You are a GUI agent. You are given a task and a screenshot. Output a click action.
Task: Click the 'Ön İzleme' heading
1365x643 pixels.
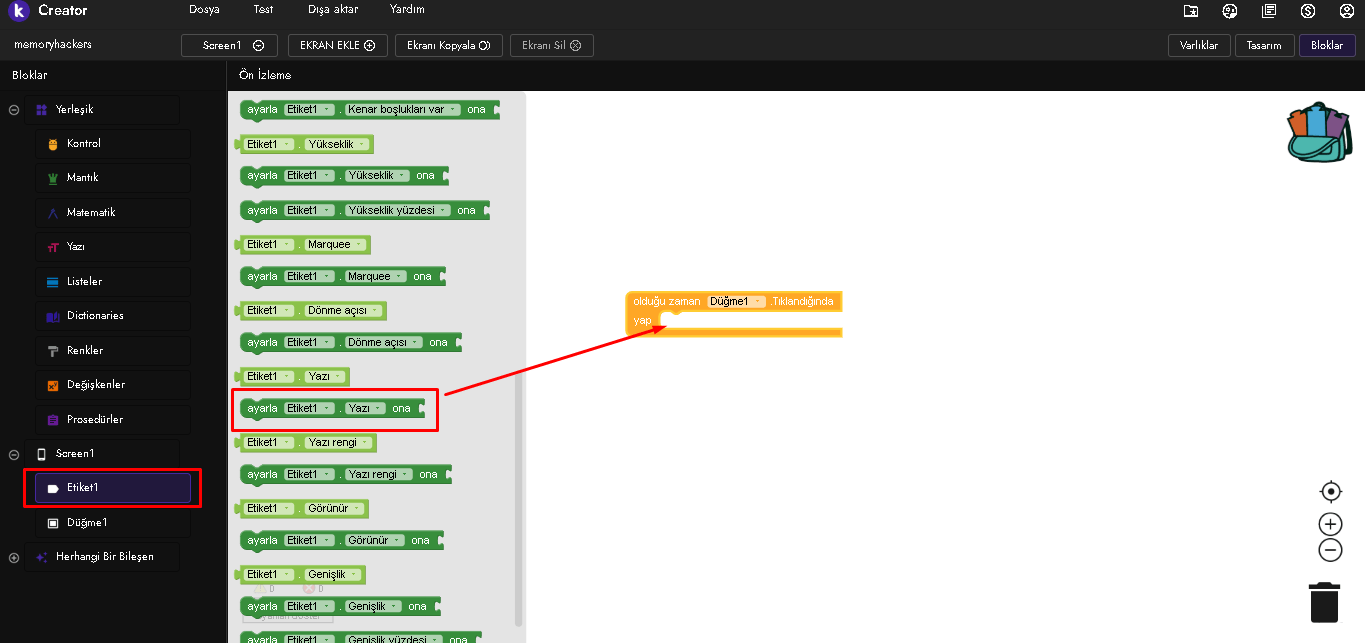click(265, 75)
